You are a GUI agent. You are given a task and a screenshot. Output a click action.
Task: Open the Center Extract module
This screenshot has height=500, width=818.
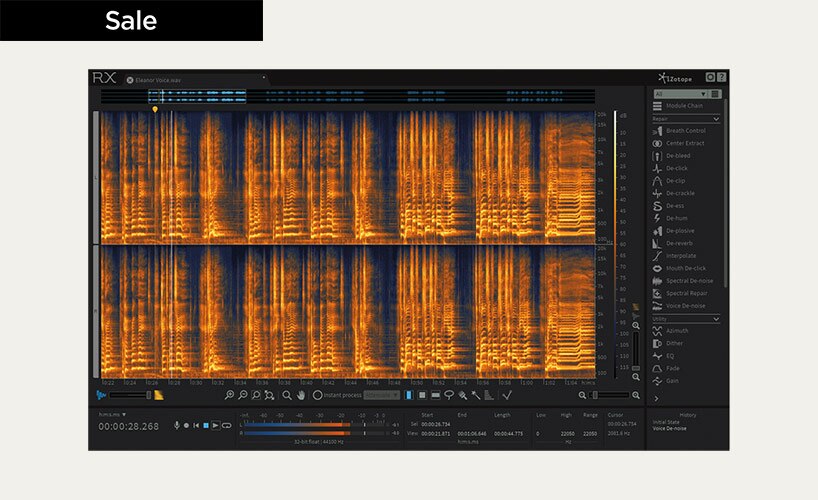click(x=678, y=143)
